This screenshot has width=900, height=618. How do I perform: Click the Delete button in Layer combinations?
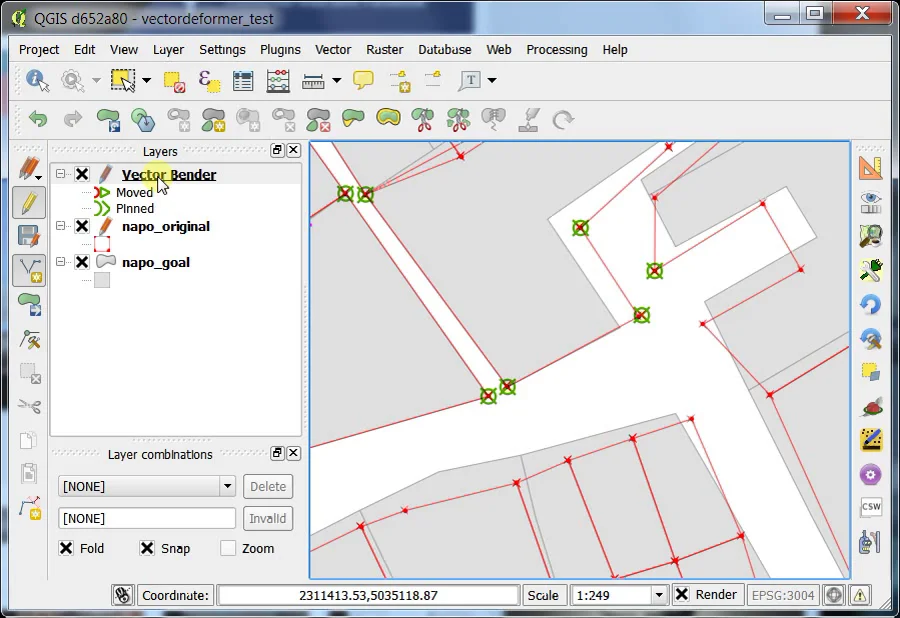[268, 487]
